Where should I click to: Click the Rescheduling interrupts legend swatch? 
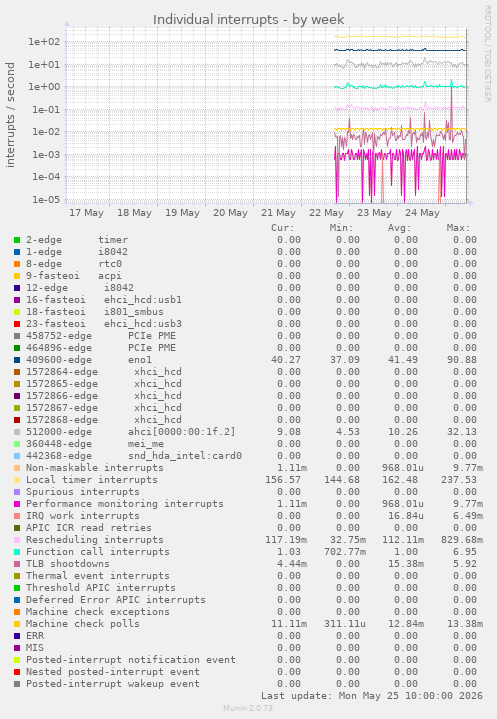tap(17, 540)
